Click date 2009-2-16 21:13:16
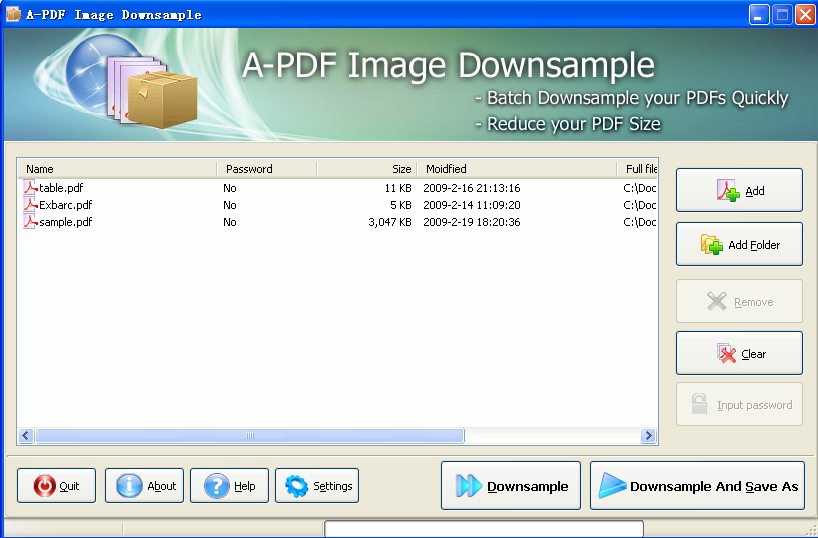Screen dimensions: 818x538 [472, 188]
